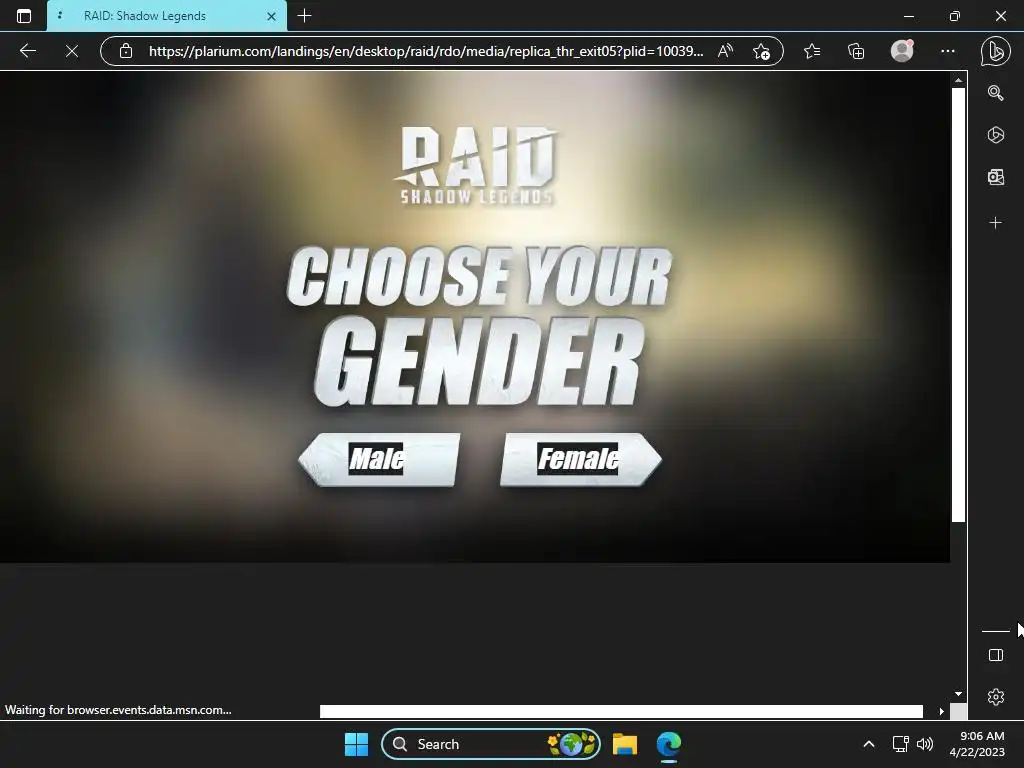Stop loading the page
1024x768 pixels.
[x=72, y=51]
